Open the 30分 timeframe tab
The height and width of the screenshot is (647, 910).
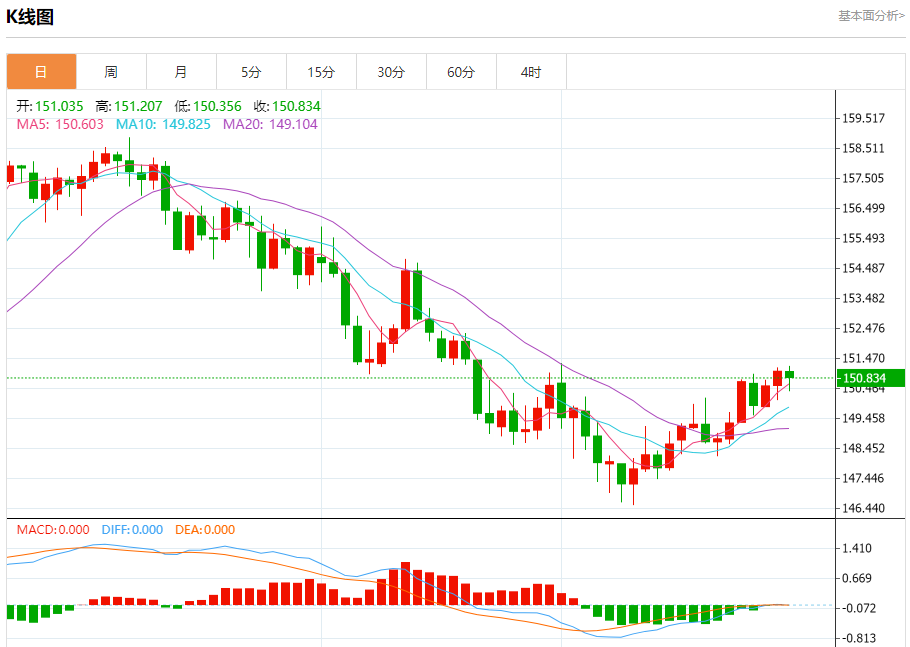[x=391, y=72]
